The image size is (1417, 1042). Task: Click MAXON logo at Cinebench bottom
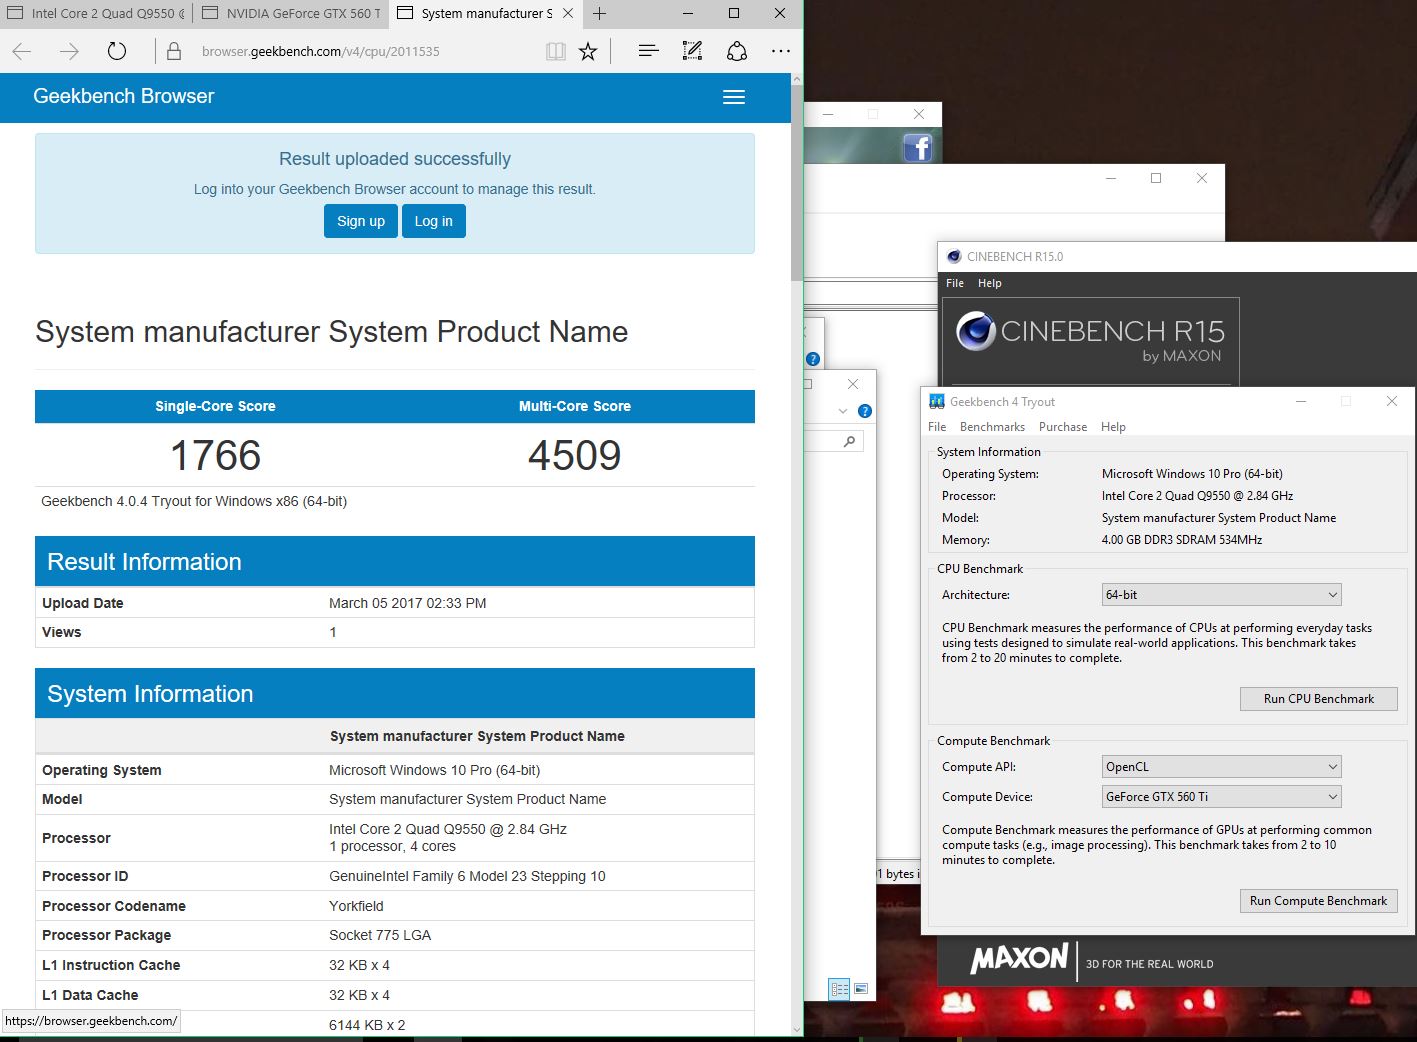(x=1019, y=959)
